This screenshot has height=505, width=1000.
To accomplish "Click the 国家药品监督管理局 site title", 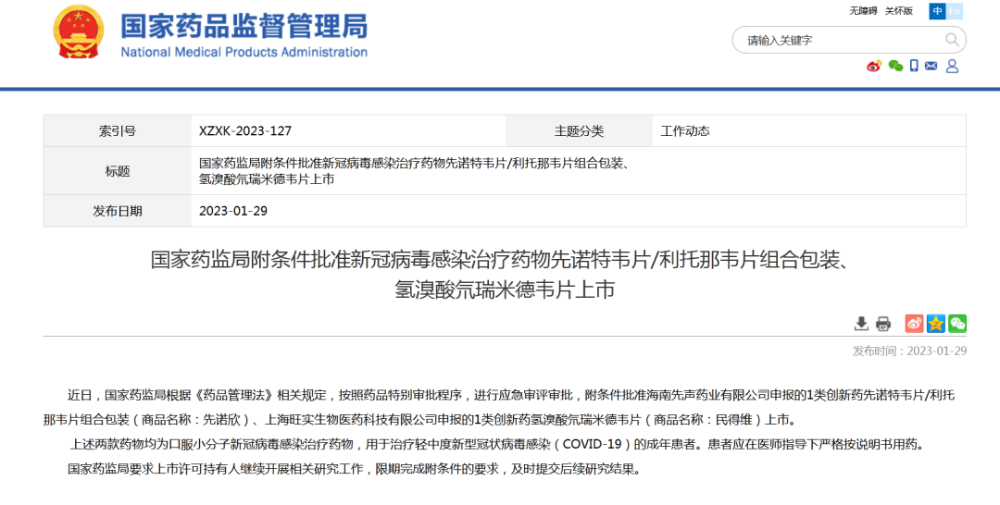I will (243, 26).
